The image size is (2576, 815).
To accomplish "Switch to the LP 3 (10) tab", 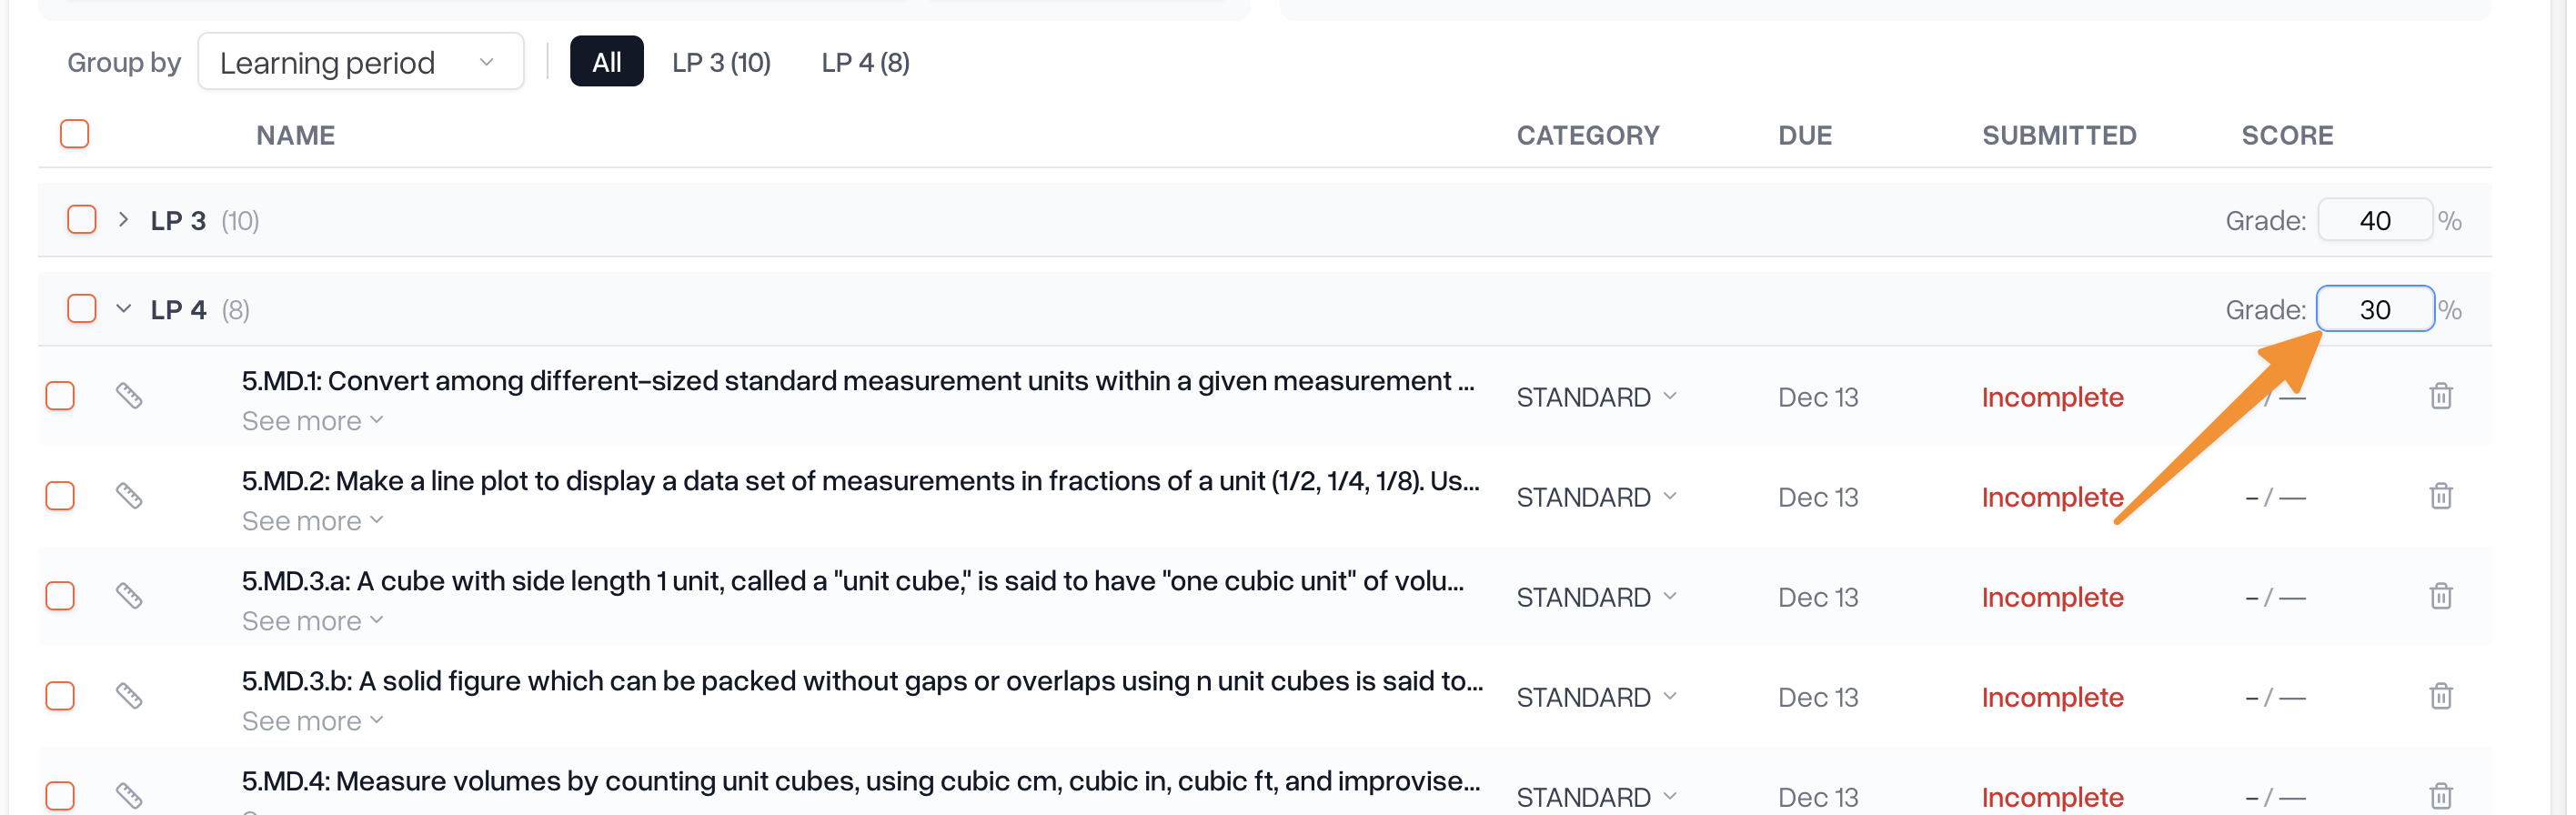I will click(x=721, y=62).
